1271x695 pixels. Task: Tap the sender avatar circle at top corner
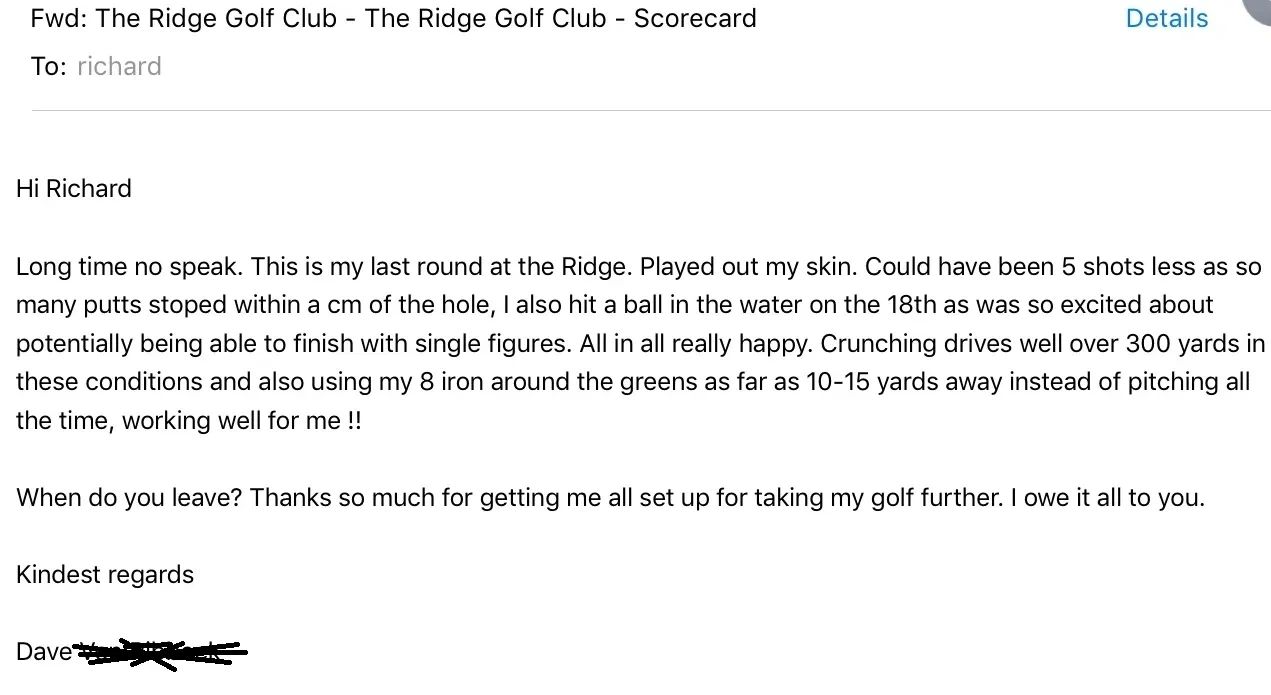(x=1258, y=8)
